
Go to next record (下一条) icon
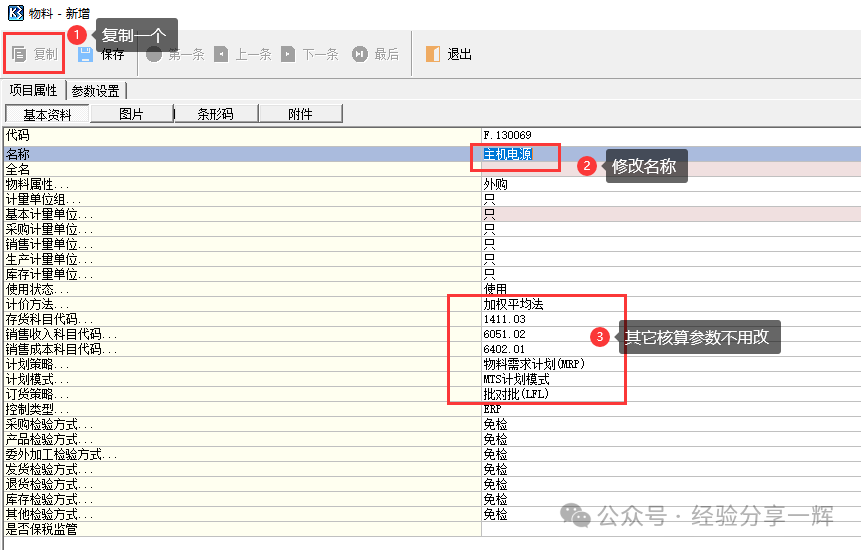pos(288,54)
